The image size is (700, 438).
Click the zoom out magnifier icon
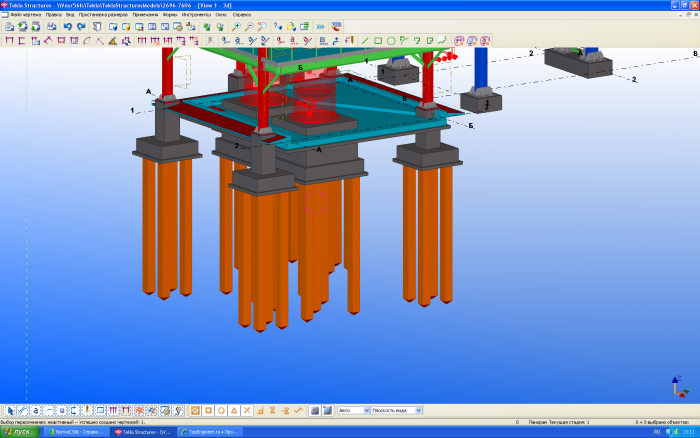click(249, 27)
